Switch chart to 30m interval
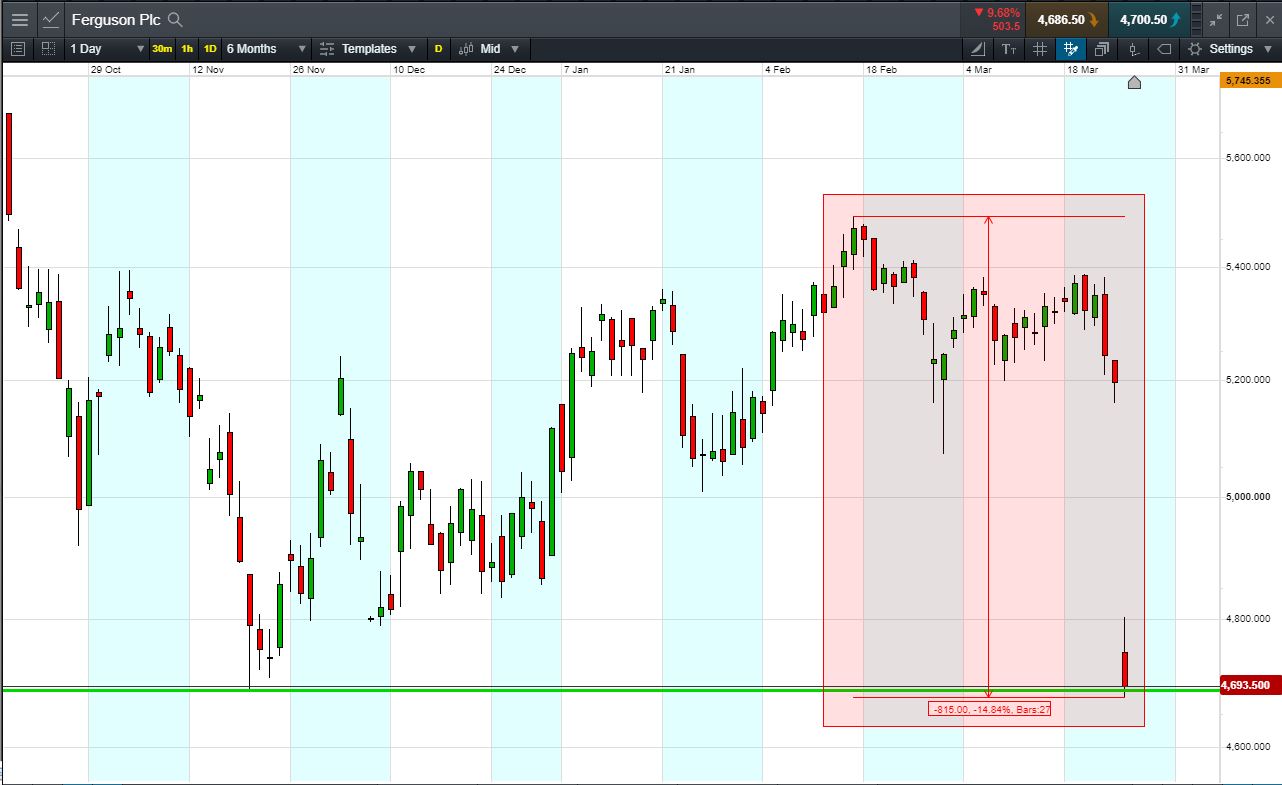The height and width of the screenshot is (785, 1282). tap(161, 48)
